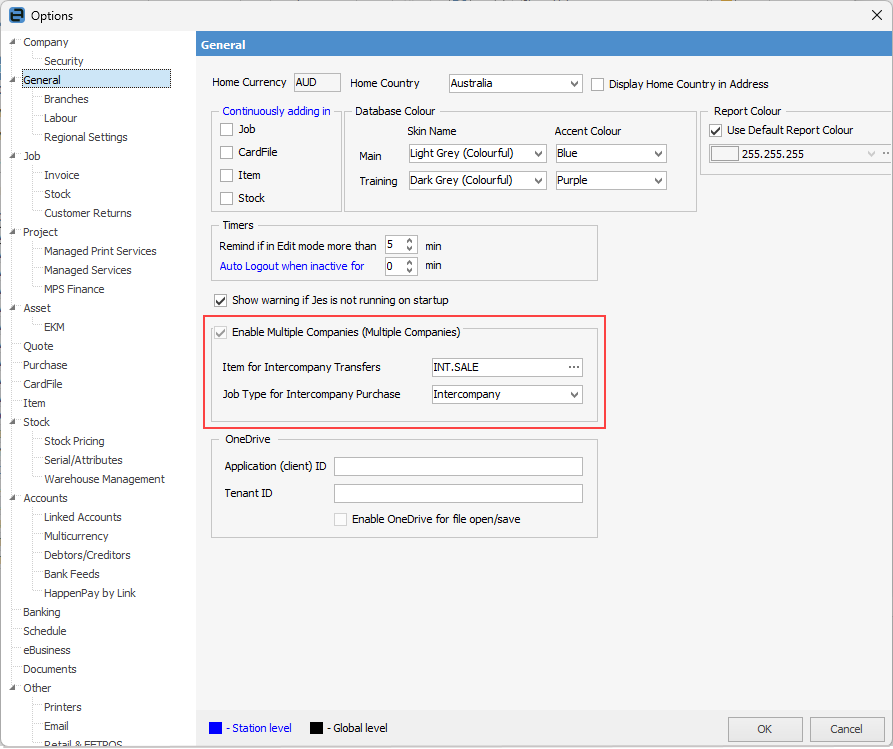Collapse the Accounts tree node

tap(13, 499)
